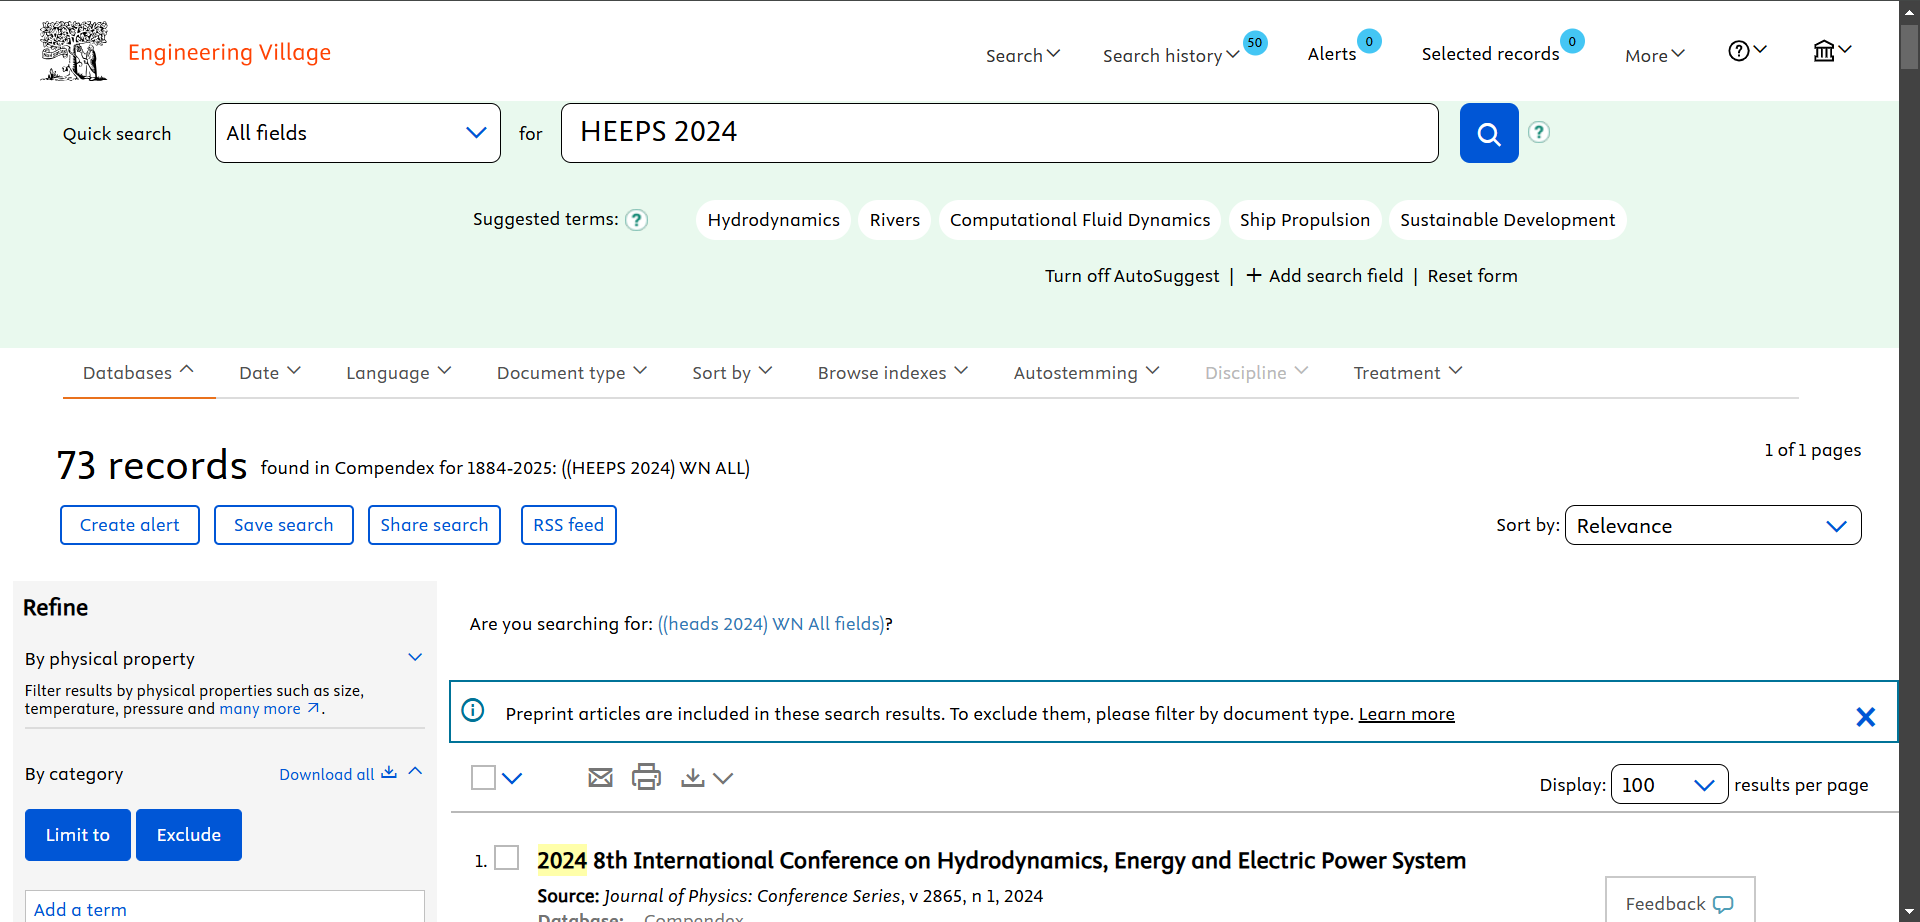Close the preprint notice banner
Image resolution: width=1920 pixels, height=922 pixels.
point(1865,717)
